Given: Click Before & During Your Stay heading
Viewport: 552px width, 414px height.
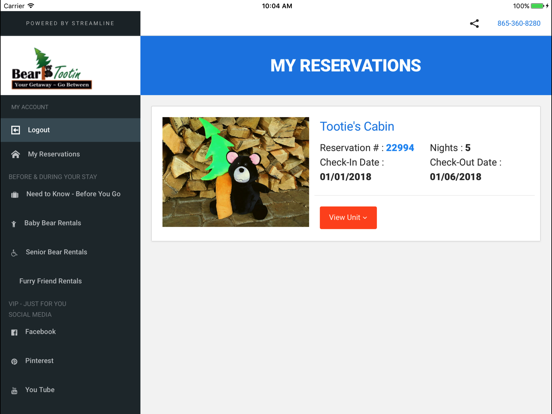Looking at the screenshot, I should tap(53, 177).
